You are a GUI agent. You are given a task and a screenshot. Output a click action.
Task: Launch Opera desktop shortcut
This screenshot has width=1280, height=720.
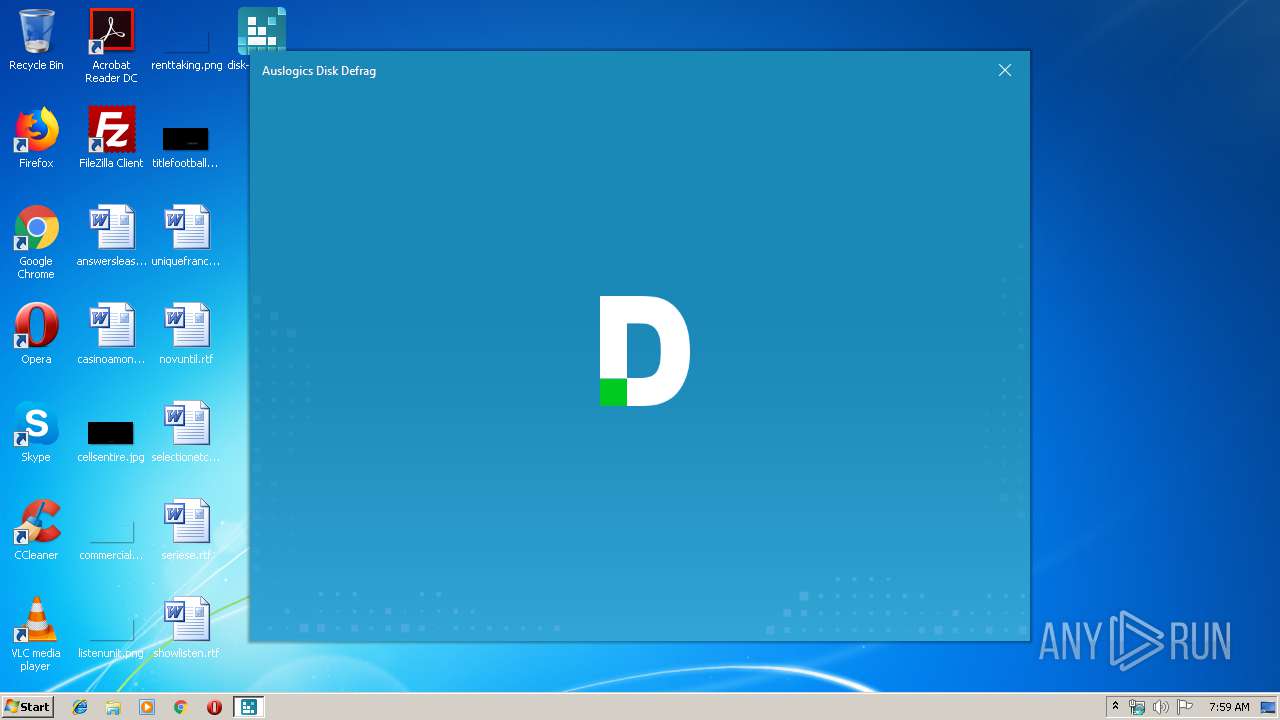[x=36, y=334]
